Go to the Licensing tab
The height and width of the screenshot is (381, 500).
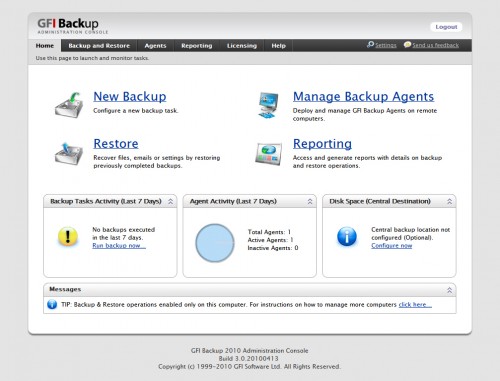pos(242,46)
